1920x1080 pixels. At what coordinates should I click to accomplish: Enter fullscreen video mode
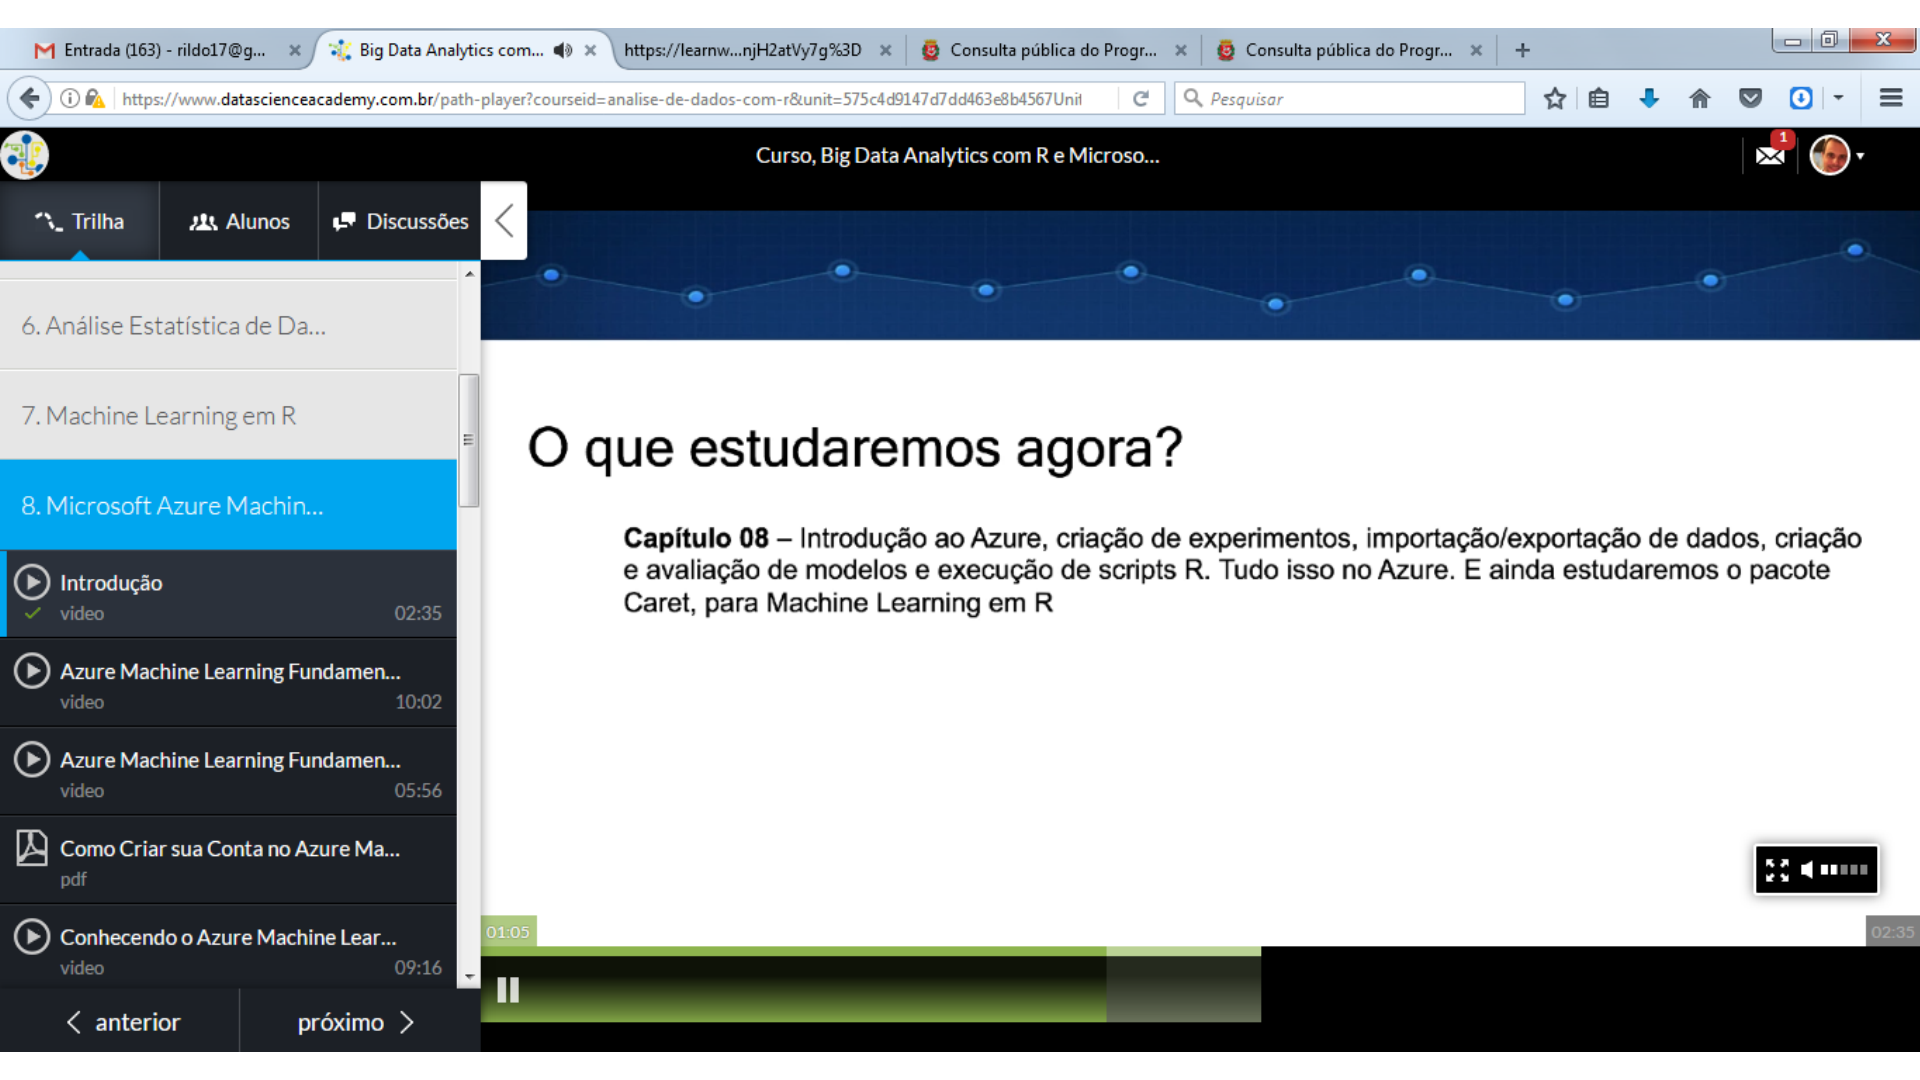(1777, 870)
